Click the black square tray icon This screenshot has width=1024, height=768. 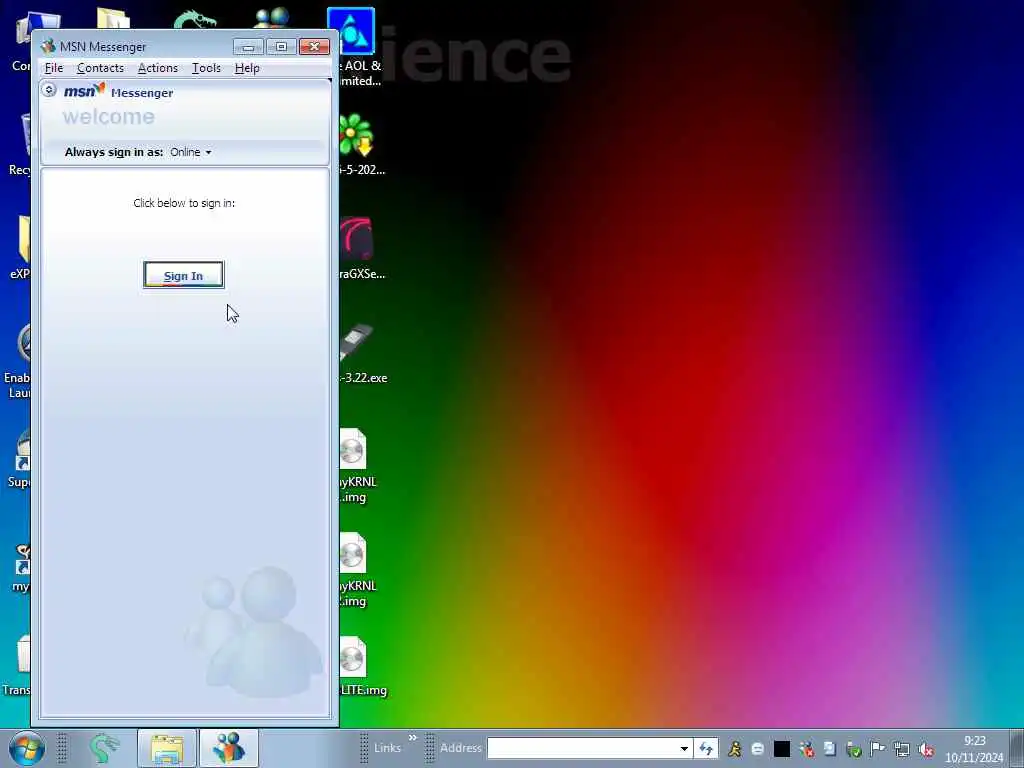pos(782,749)
